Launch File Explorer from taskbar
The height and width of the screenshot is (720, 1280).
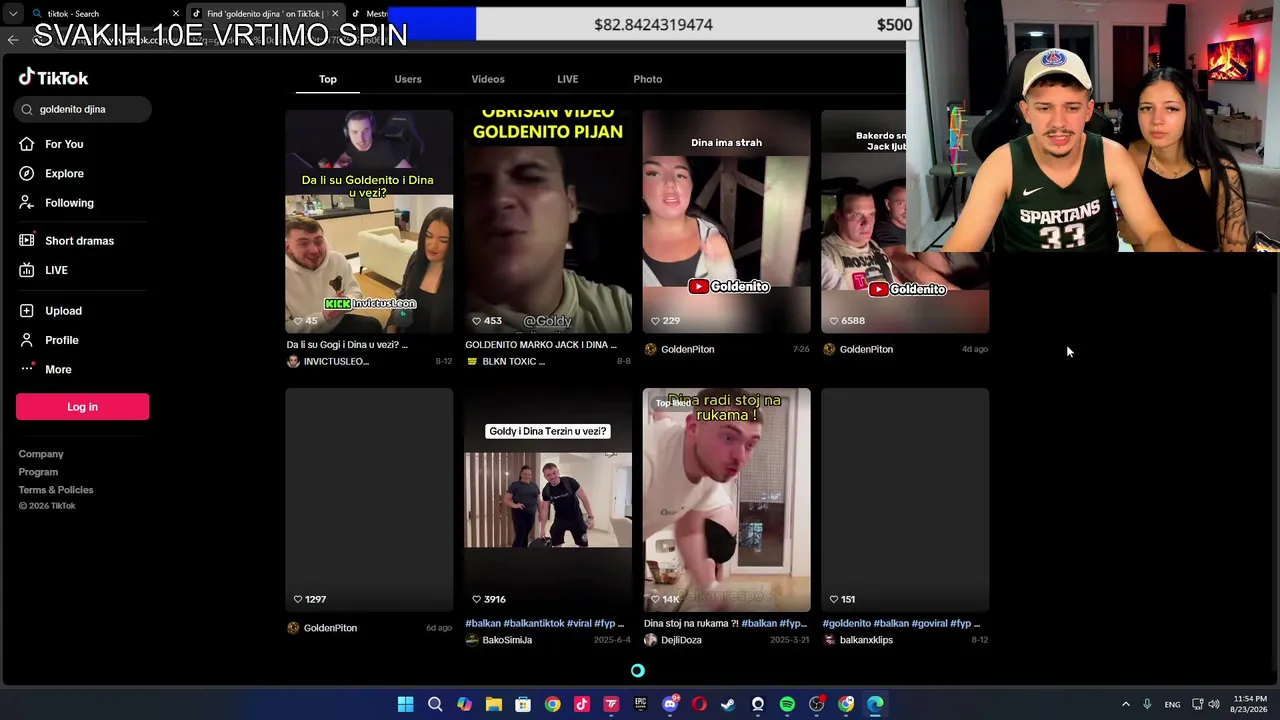tap(494, 704)
